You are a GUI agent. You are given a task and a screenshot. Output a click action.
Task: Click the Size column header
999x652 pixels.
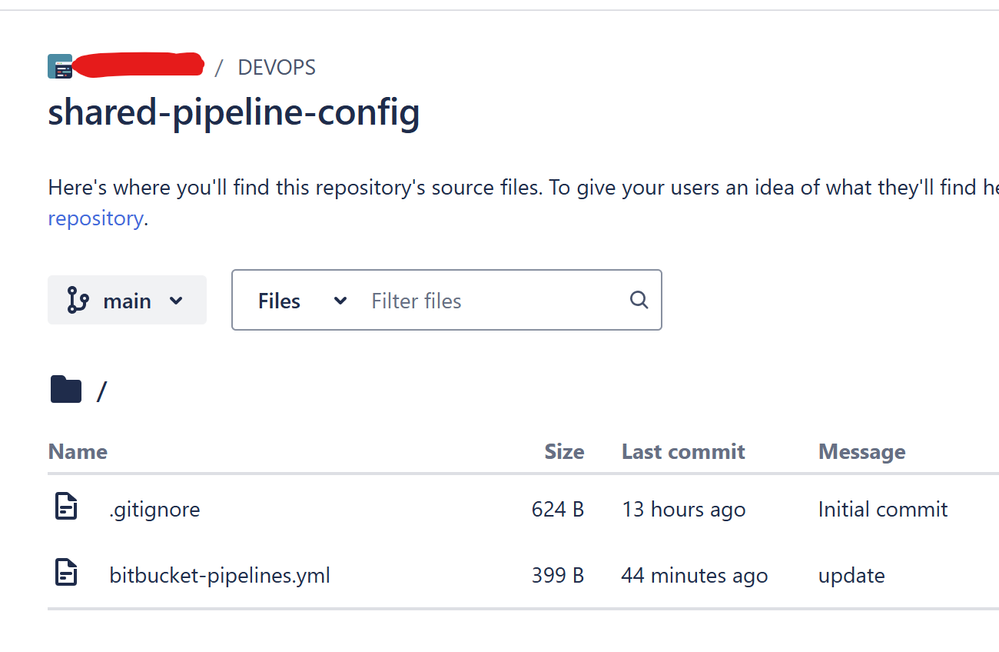click(564, 452)
